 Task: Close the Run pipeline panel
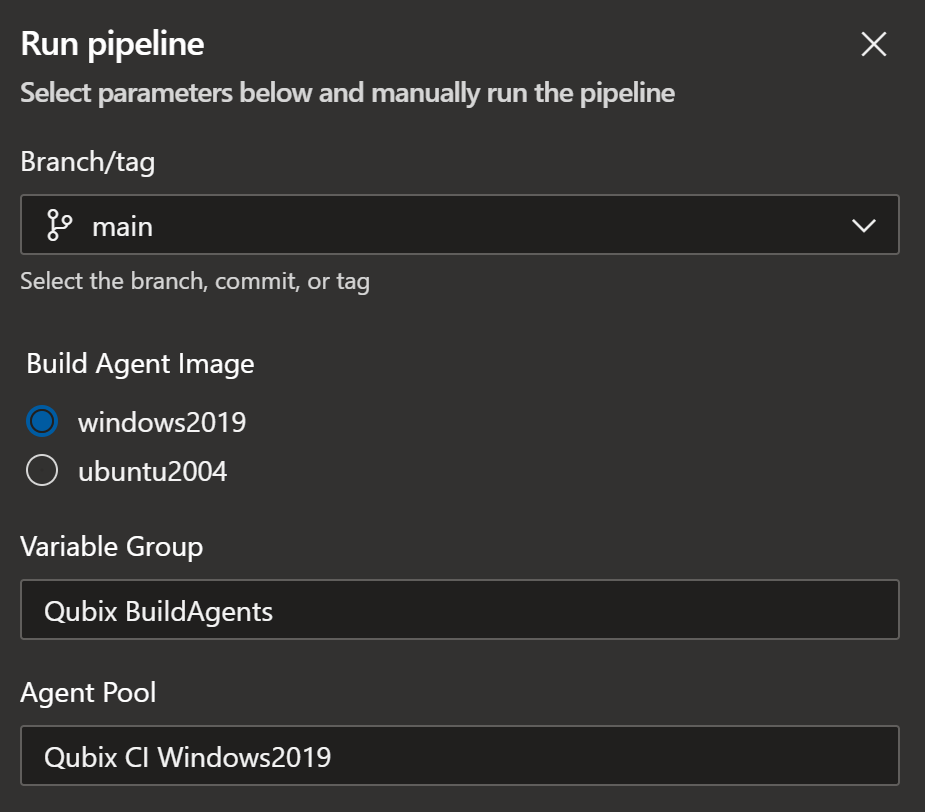click(x=873, y=45)
